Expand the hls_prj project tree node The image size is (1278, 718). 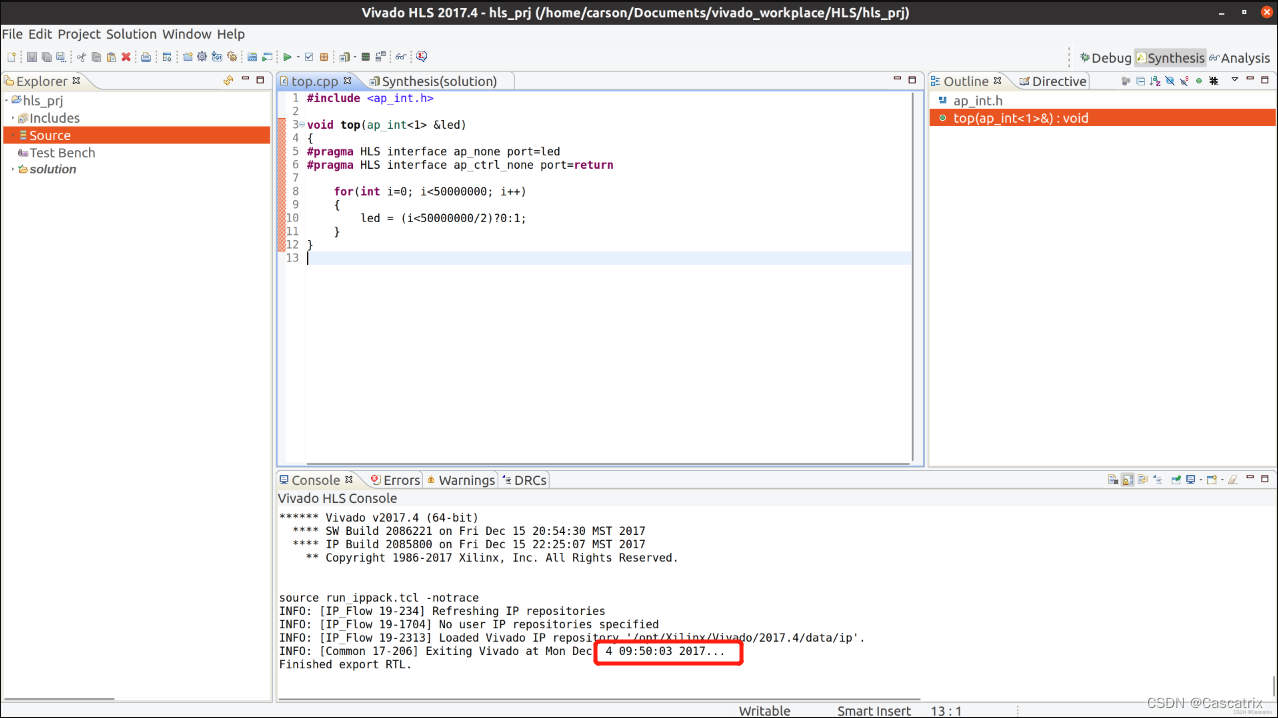pos(7,100)
